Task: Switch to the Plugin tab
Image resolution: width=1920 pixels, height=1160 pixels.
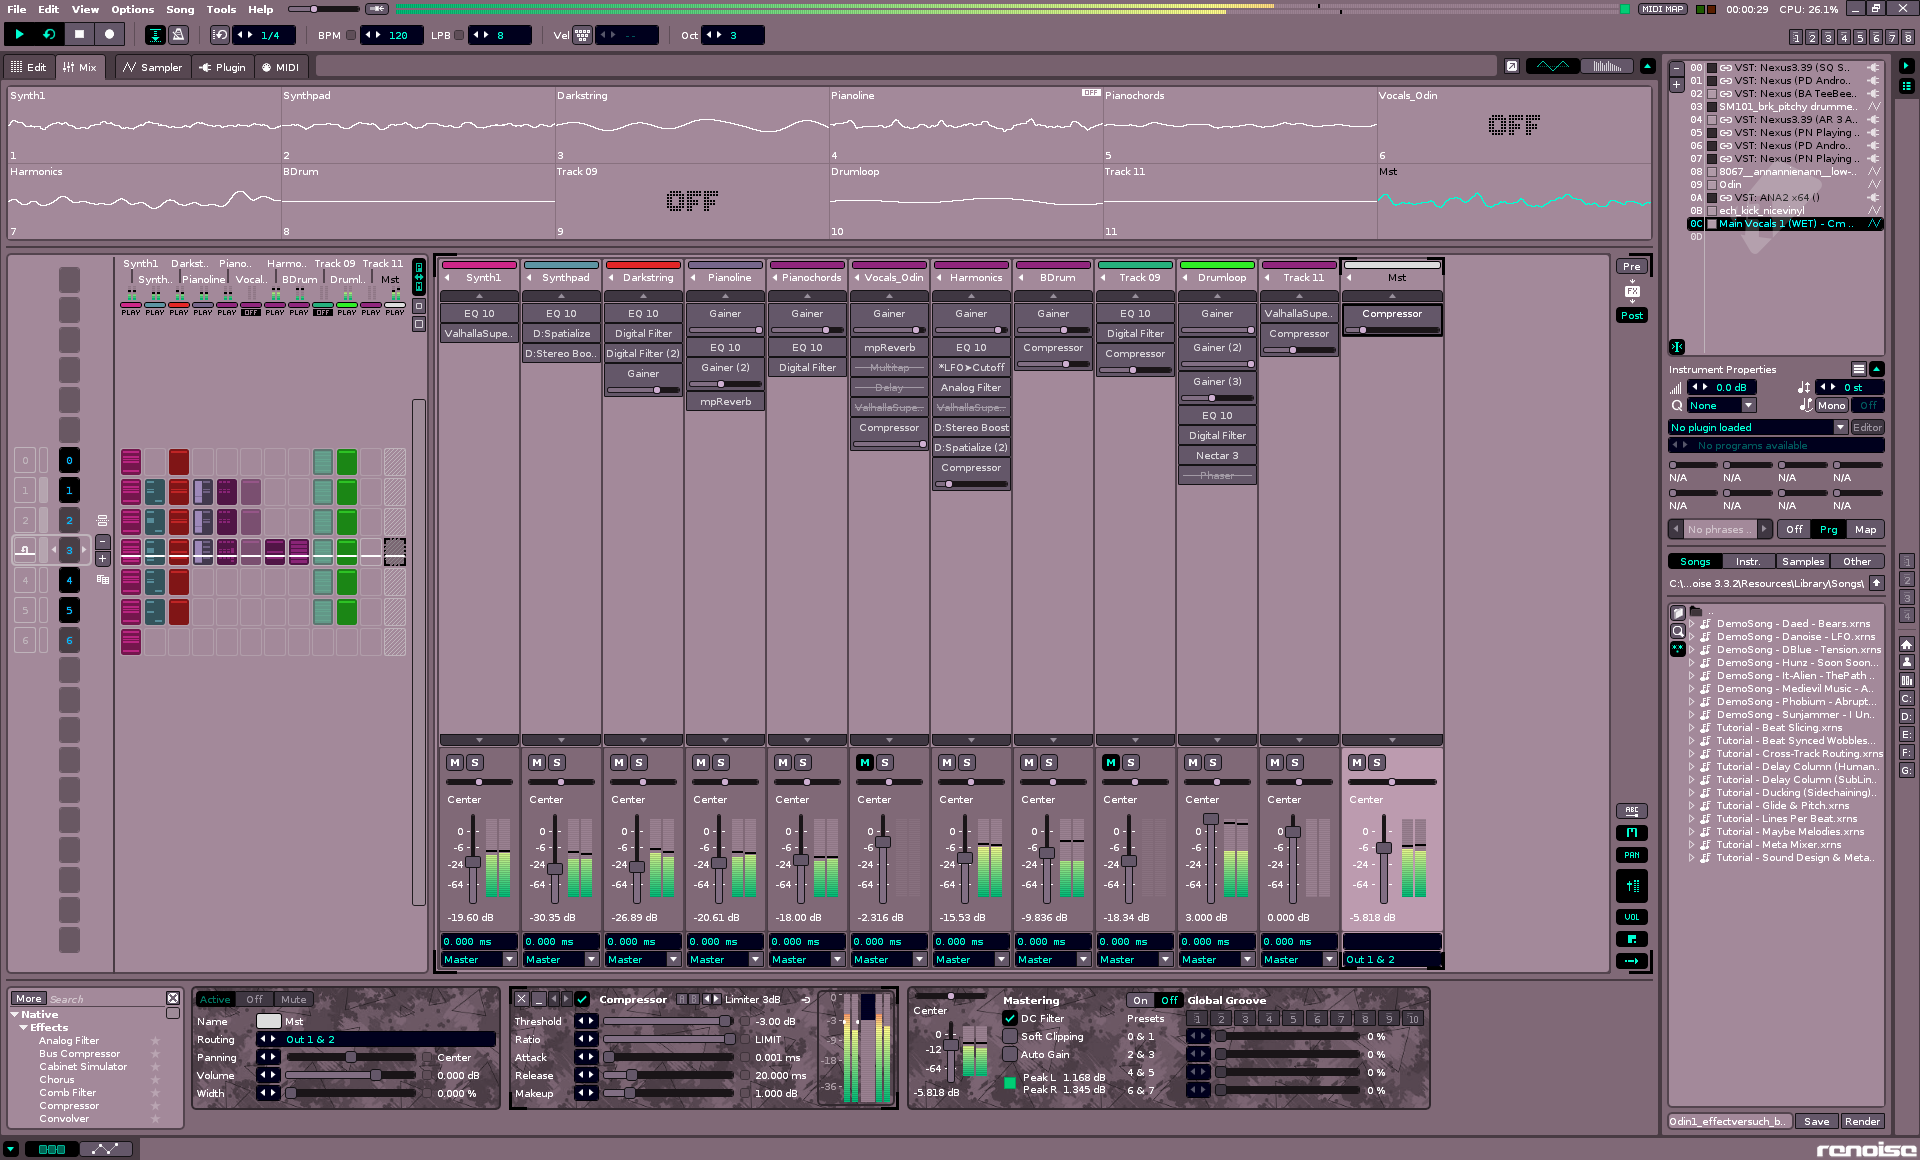Action: [222, 67]
